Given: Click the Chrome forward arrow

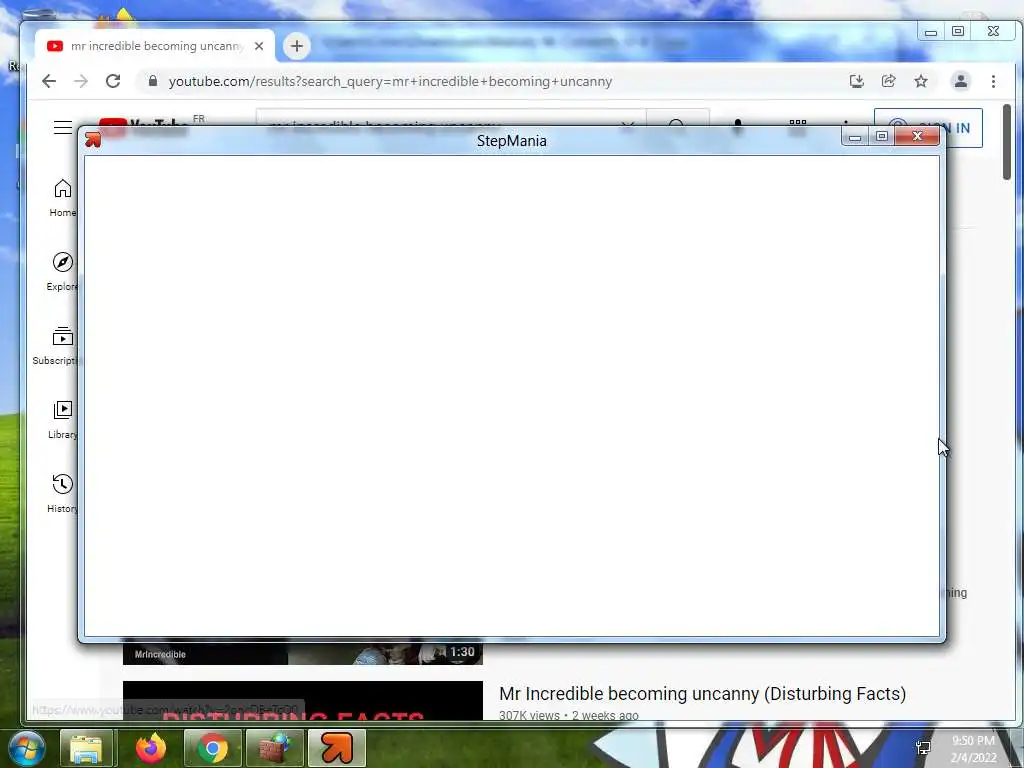Looking at the screenshot, I should (x=81, y=81).
